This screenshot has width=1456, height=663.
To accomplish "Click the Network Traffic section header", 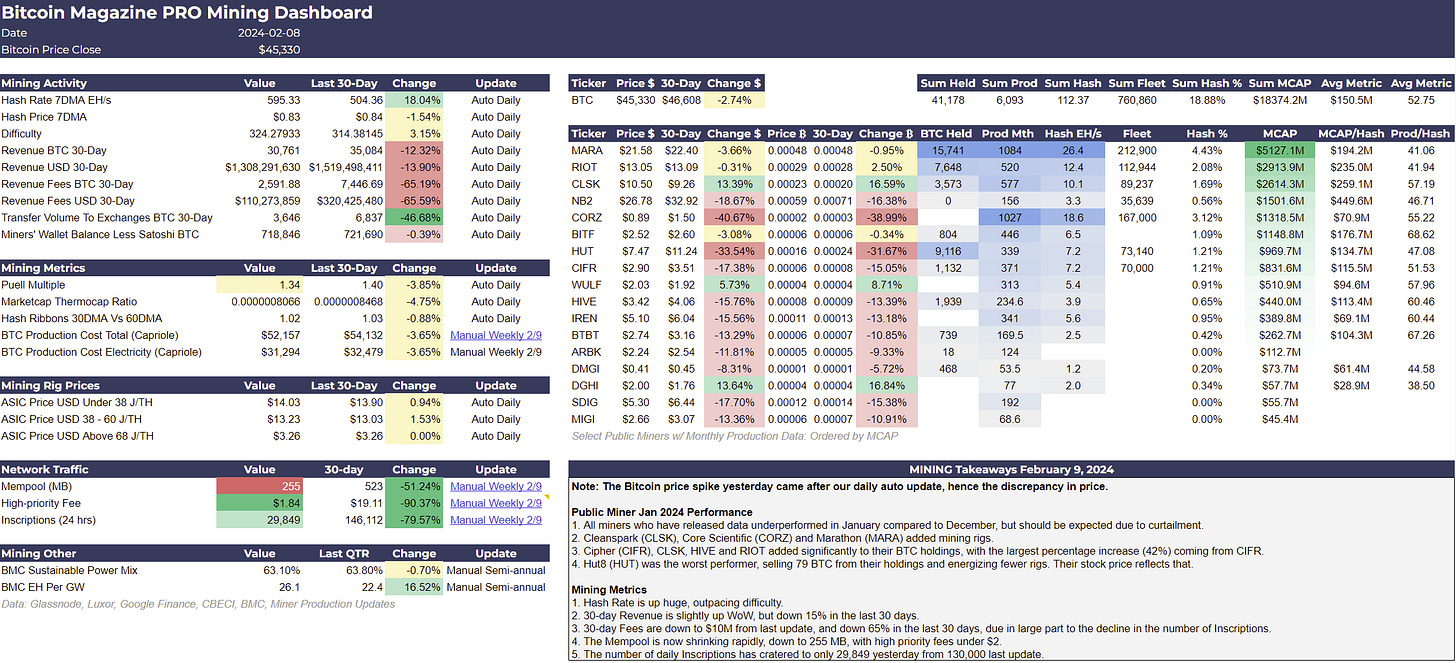I will 45,469.
